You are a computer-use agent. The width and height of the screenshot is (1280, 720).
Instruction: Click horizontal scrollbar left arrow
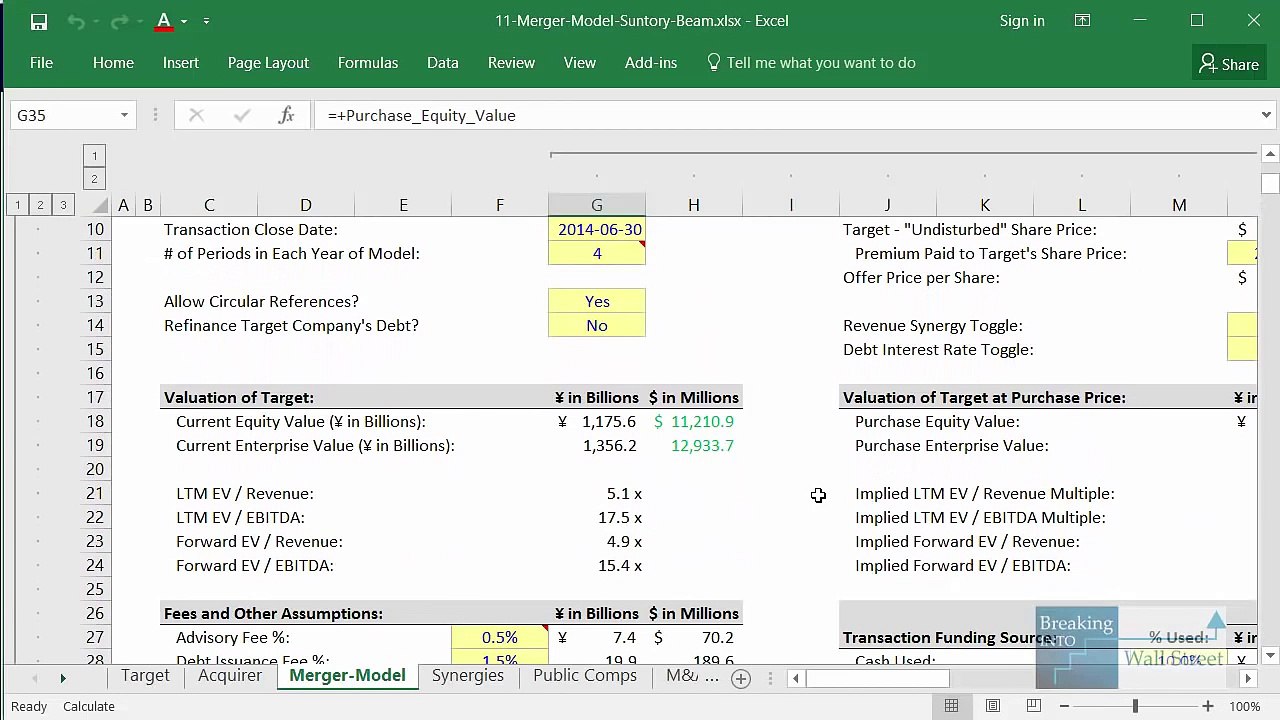click(795, 679)
